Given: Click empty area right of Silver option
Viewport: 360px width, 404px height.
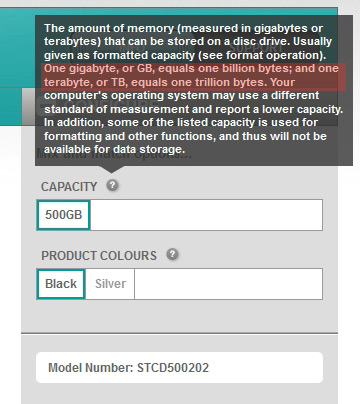Looking at the screenshot, I should pyautogui.click(x=228, y=284).
